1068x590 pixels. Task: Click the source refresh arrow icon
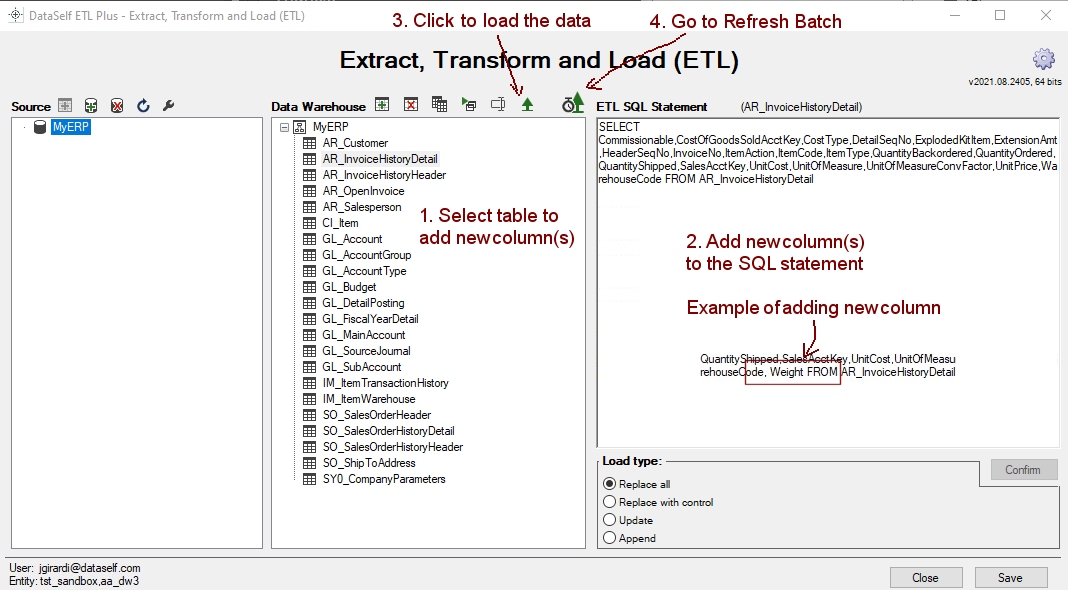[x=143, y=105]
